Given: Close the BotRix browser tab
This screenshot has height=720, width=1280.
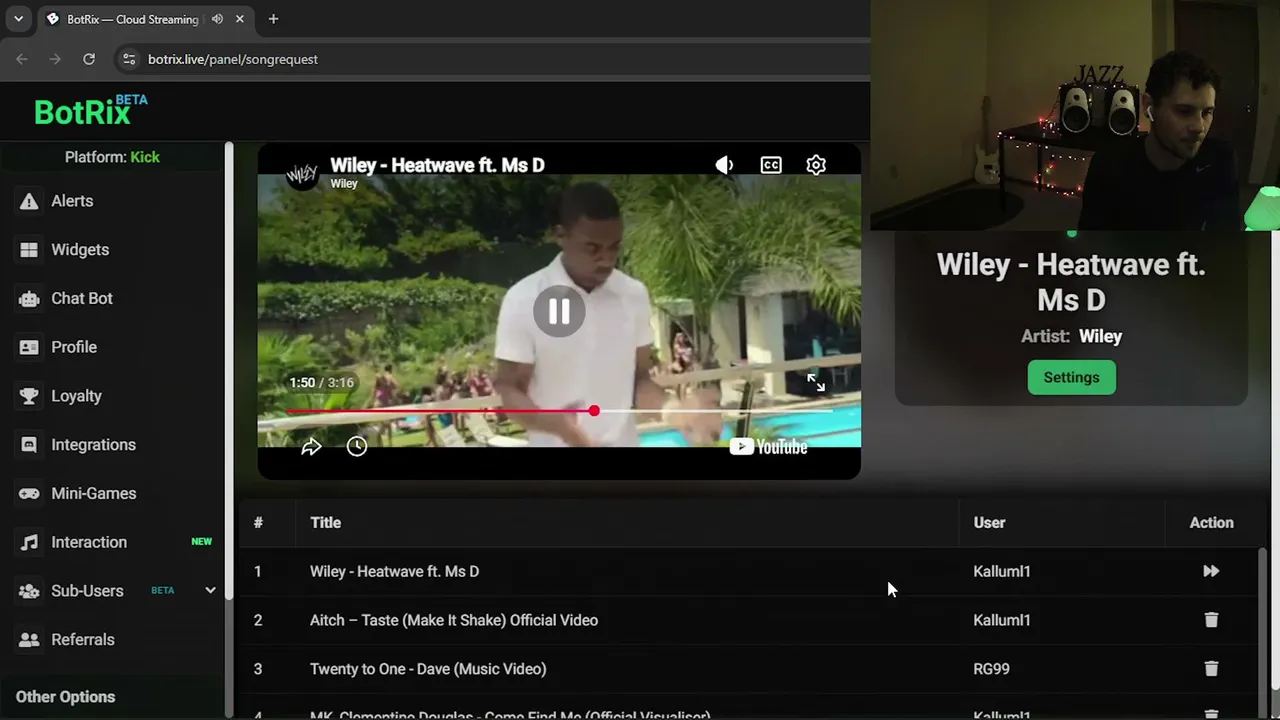Looking at the screenshot, I should (x=240, y=19).
